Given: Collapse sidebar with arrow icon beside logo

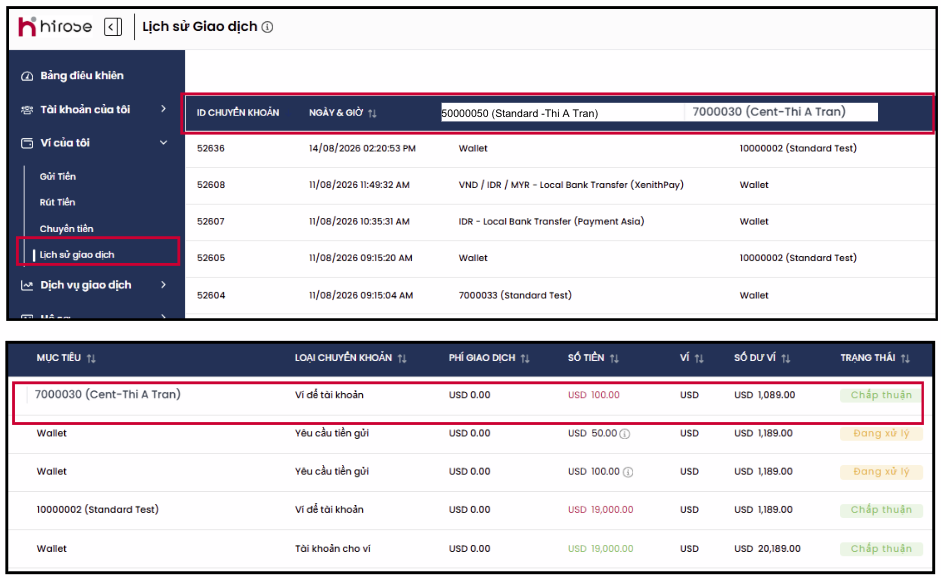Looking at the screenshot, I should (x=113, y=27).
